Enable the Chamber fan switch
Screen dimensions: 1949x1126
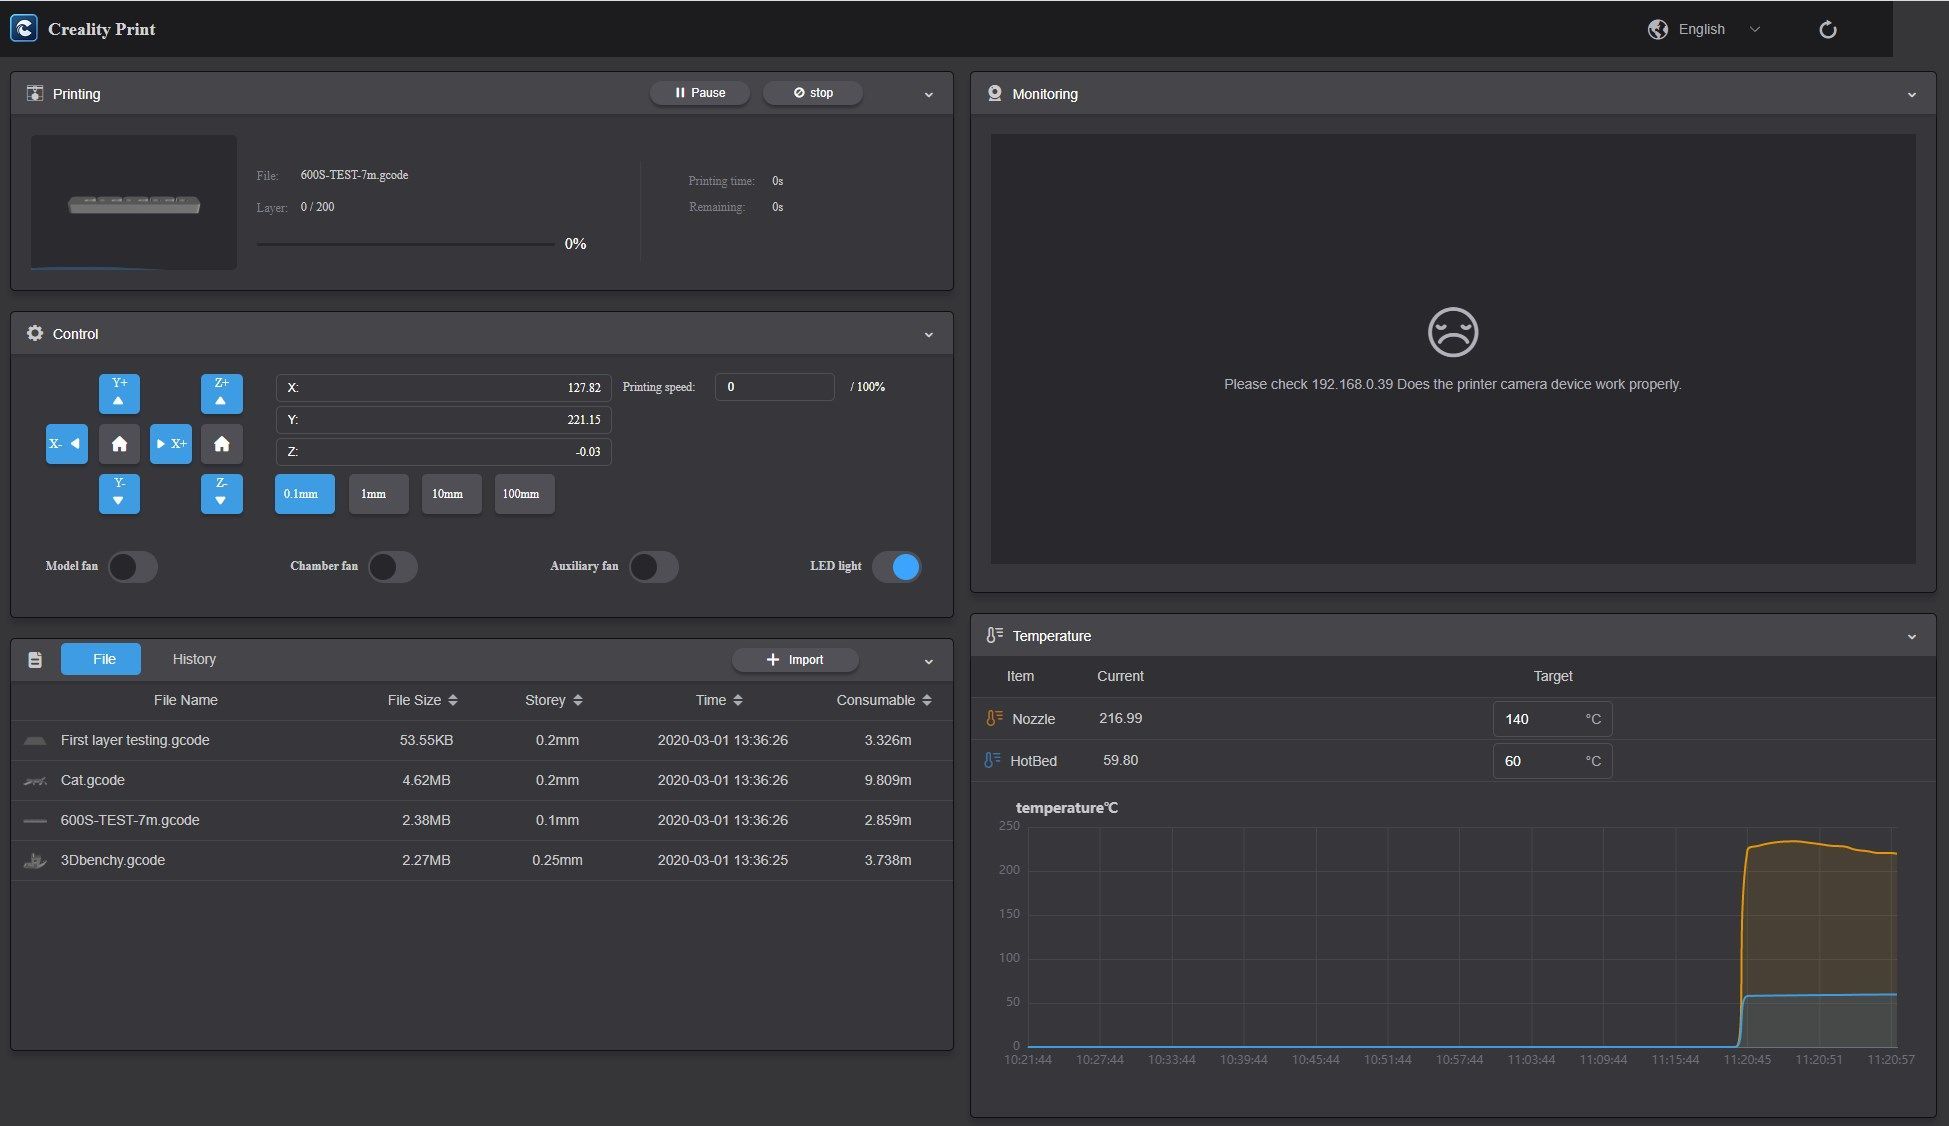pyautogui.click(x=392, y=567)
